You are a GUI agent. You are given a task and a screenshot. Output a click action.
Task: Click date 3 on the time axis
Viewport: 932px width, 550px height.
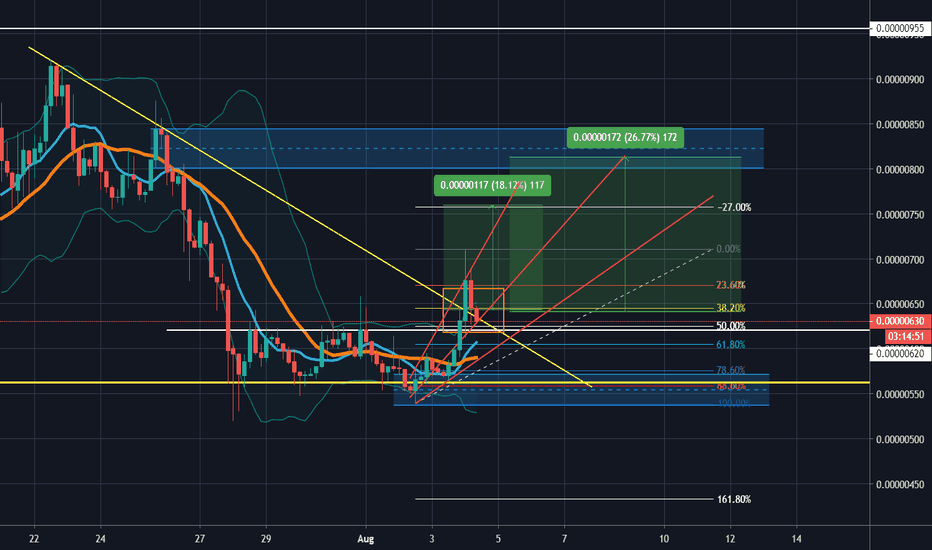[x=432, y=539]
